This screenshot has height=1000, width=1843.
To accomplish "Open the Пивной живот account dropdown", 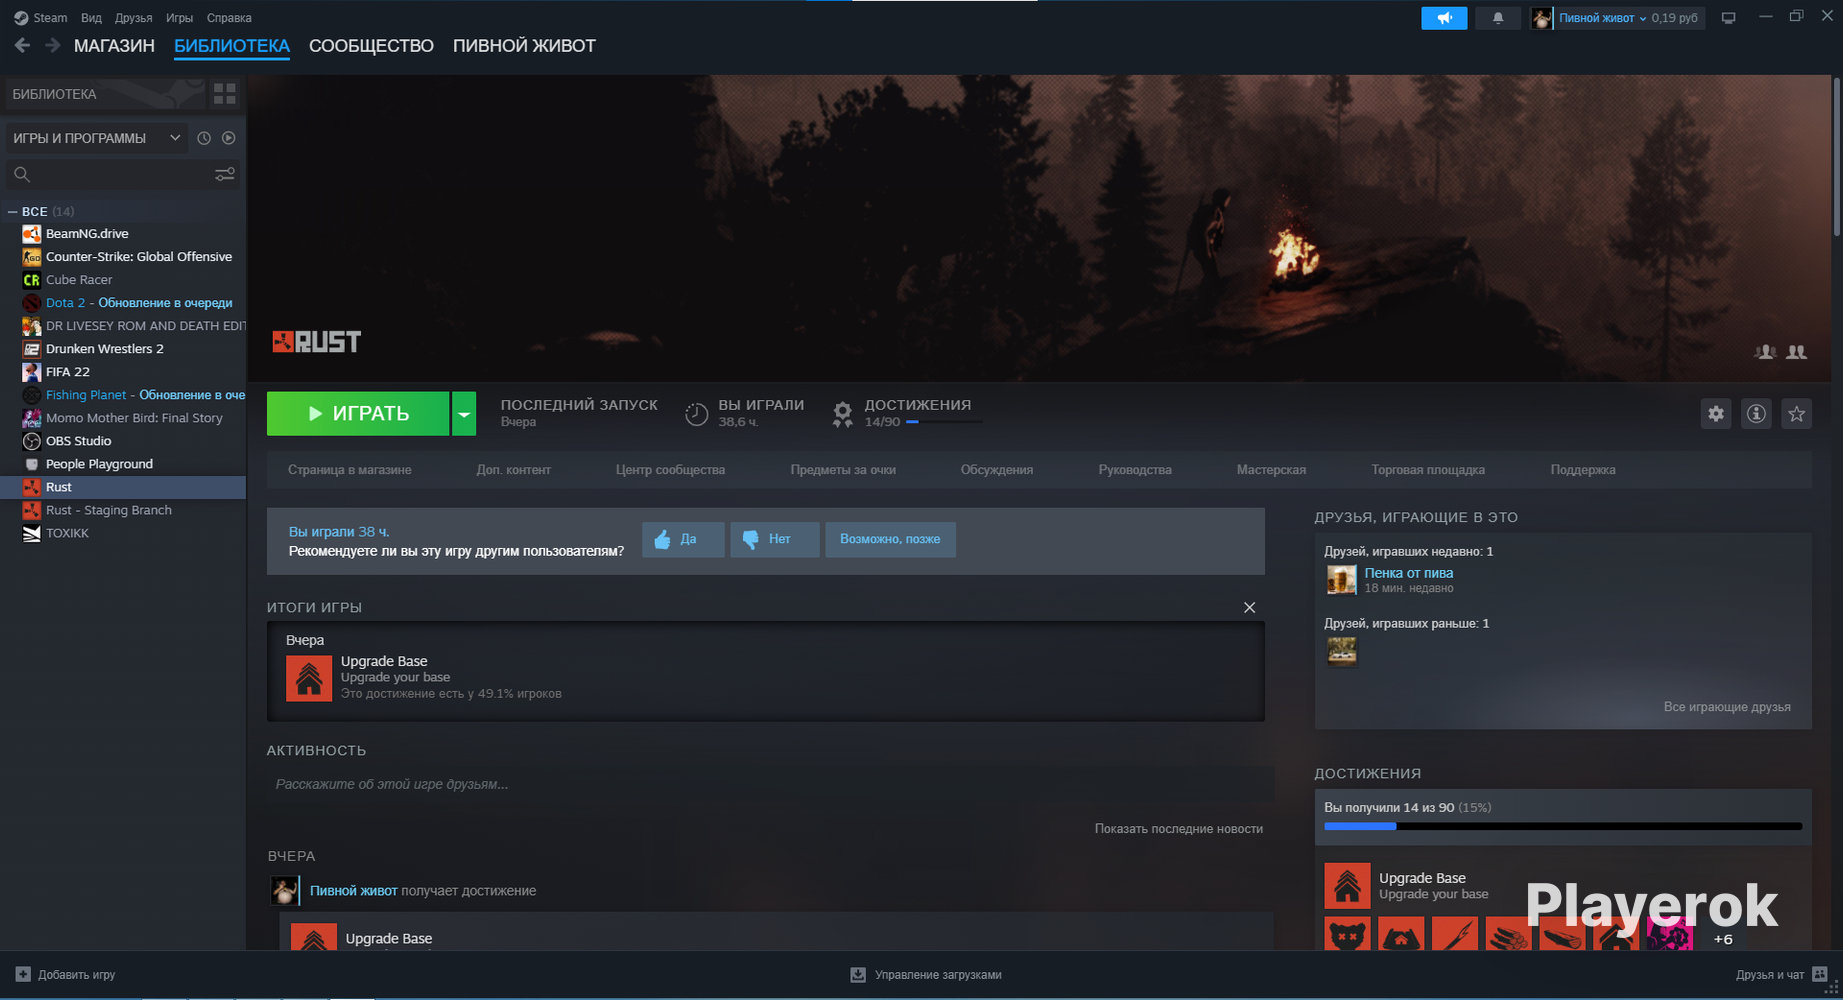I will [1602, 18].
